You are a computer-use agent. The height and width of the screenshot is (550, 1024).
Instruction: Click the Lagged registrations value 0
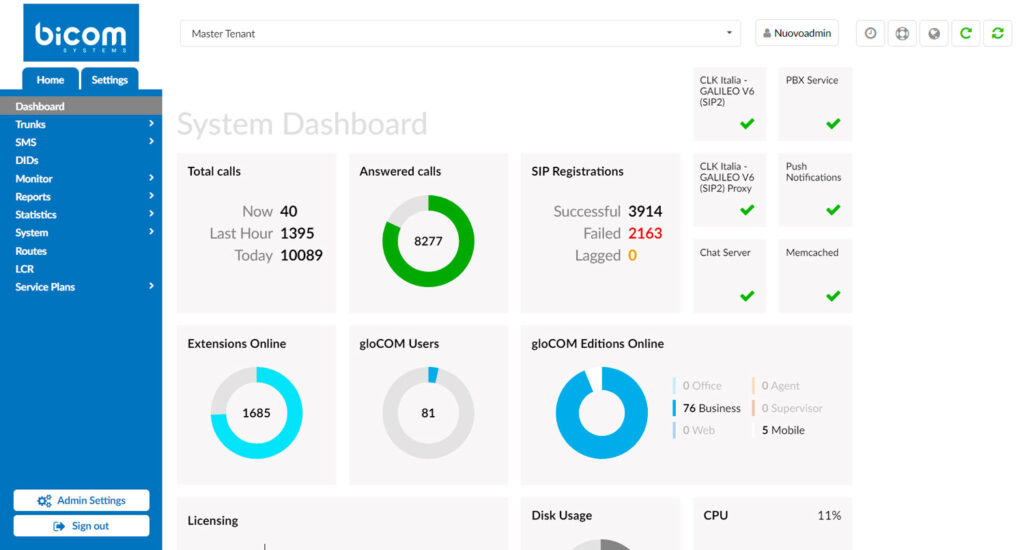pos(632,255)
